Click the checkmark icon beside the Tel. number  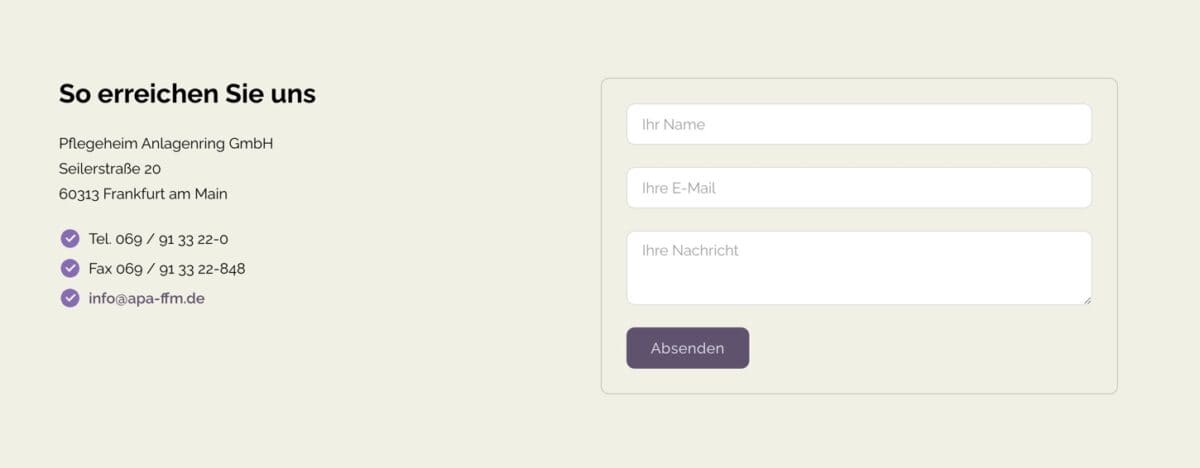(x=70, y=238)
